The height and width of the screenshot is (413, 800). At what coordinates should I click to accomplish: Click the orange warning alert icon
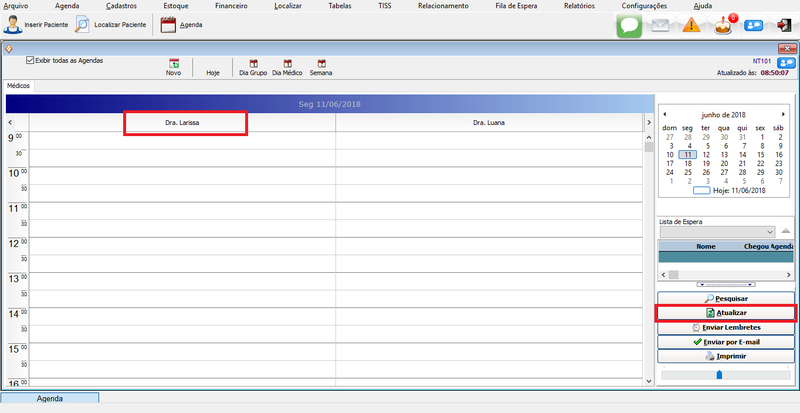pyautogui.click(x=691, y=26)
